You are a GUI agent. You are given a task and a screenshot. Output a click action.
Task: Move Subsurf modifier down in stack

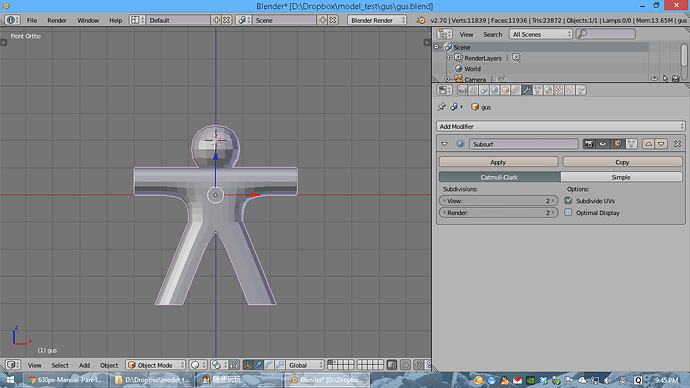(661, 144)
